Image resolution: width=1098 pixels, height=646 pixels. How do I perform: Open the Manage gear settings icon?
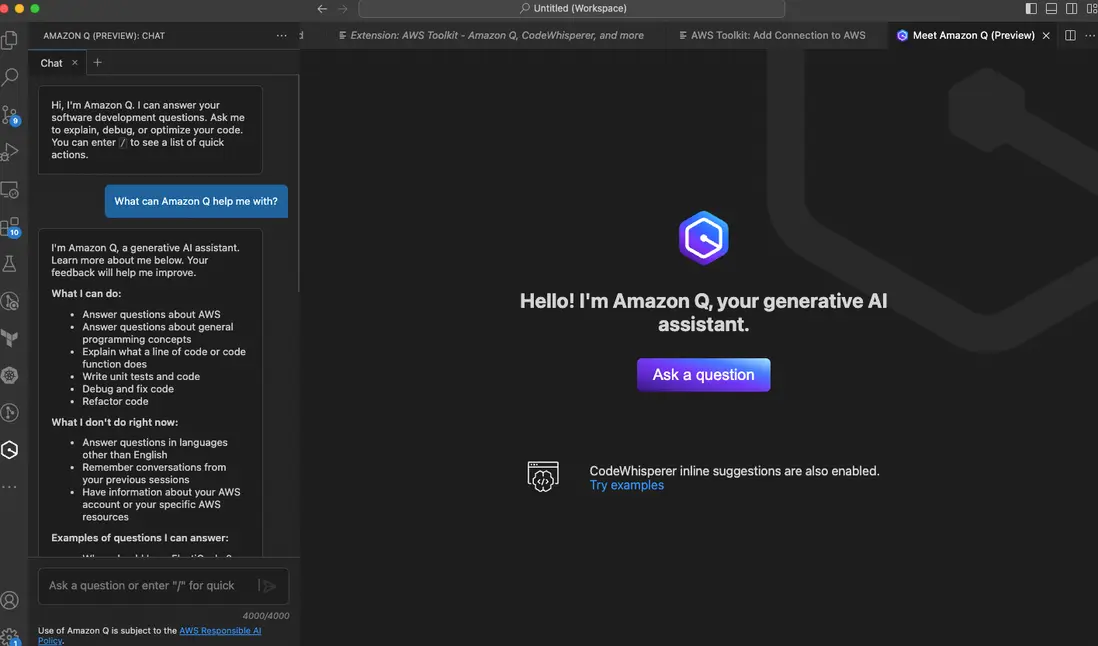(x=10, y=636)
